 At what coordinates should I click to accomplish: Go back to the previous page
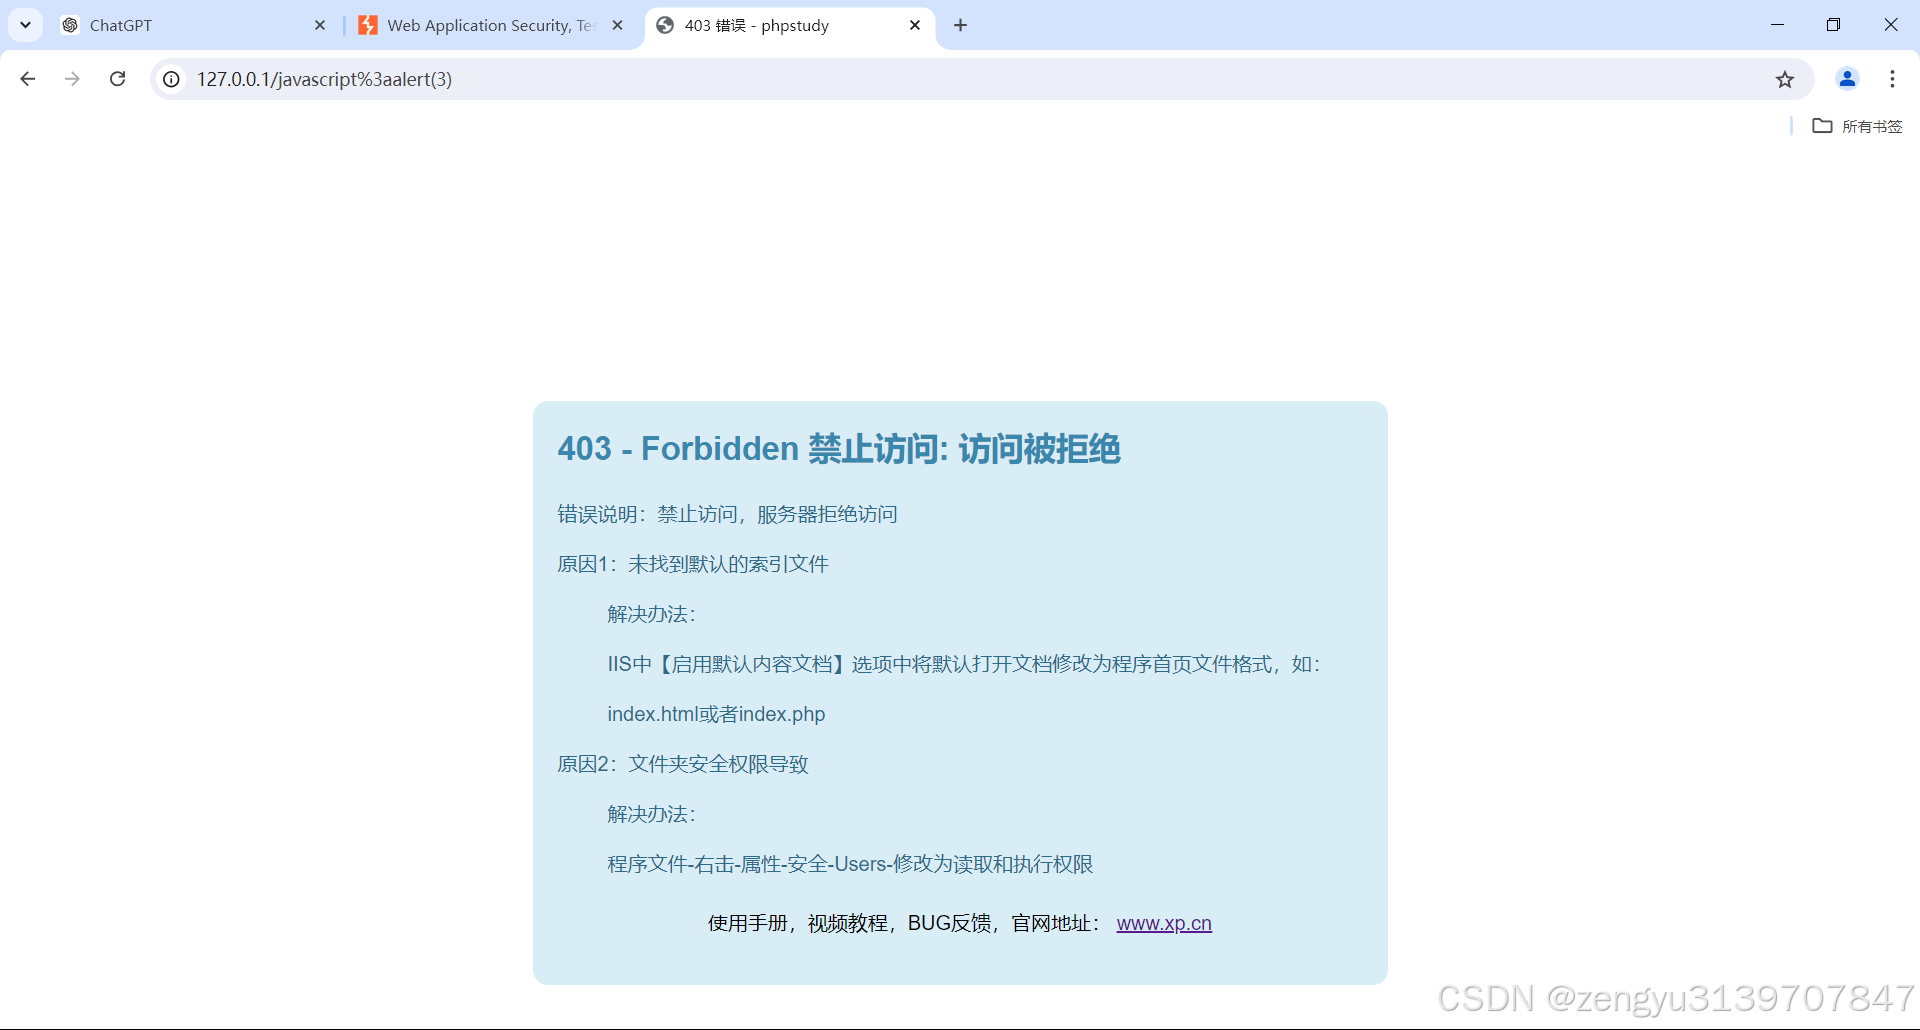28,79
